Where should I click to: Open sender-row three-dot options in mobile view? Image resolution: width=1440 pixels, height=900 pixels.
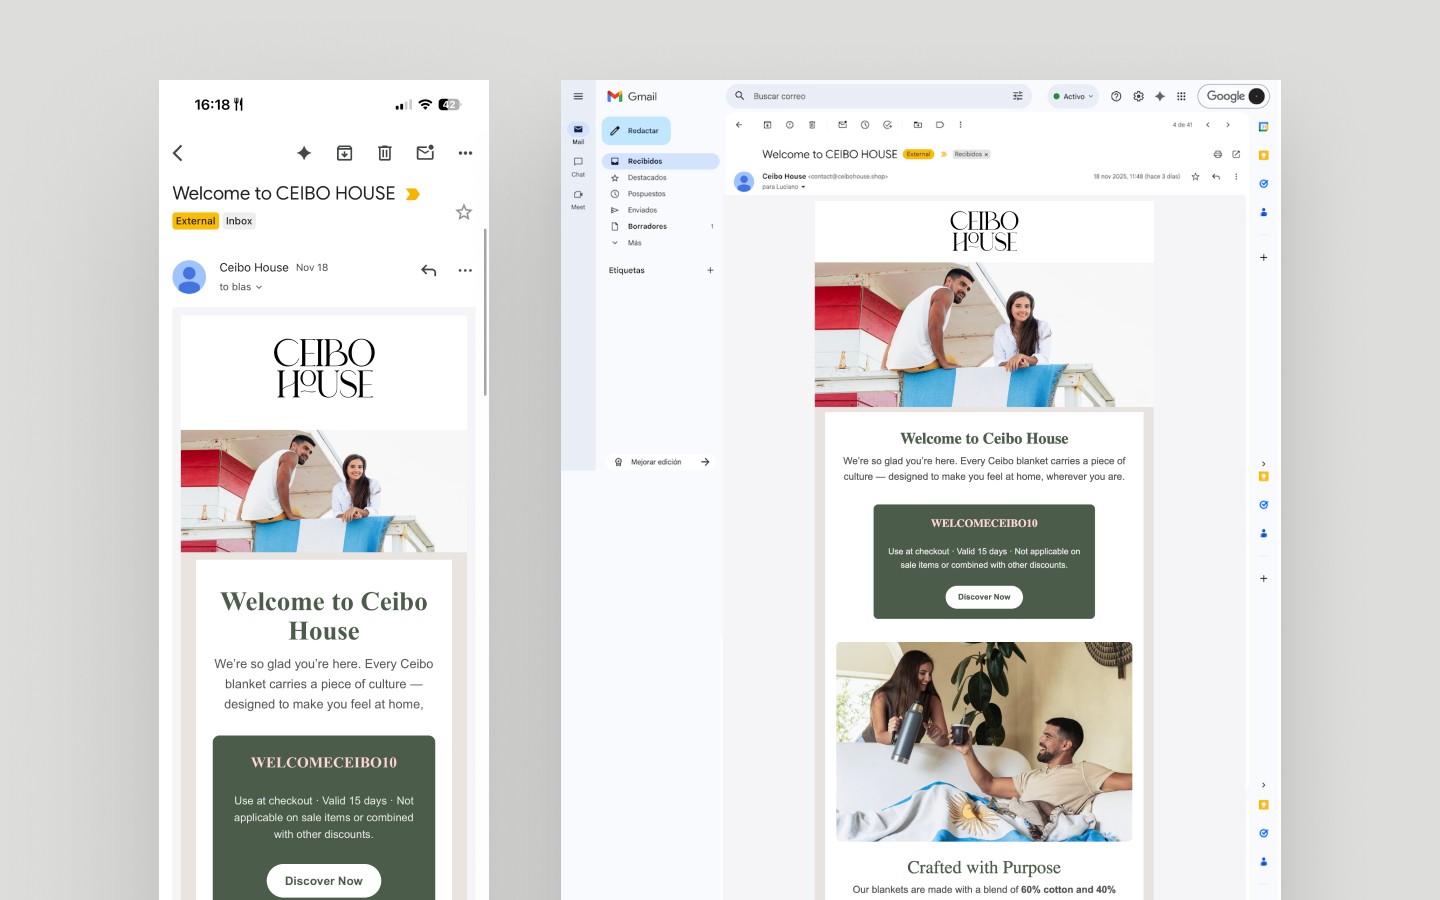click(465, 270)
